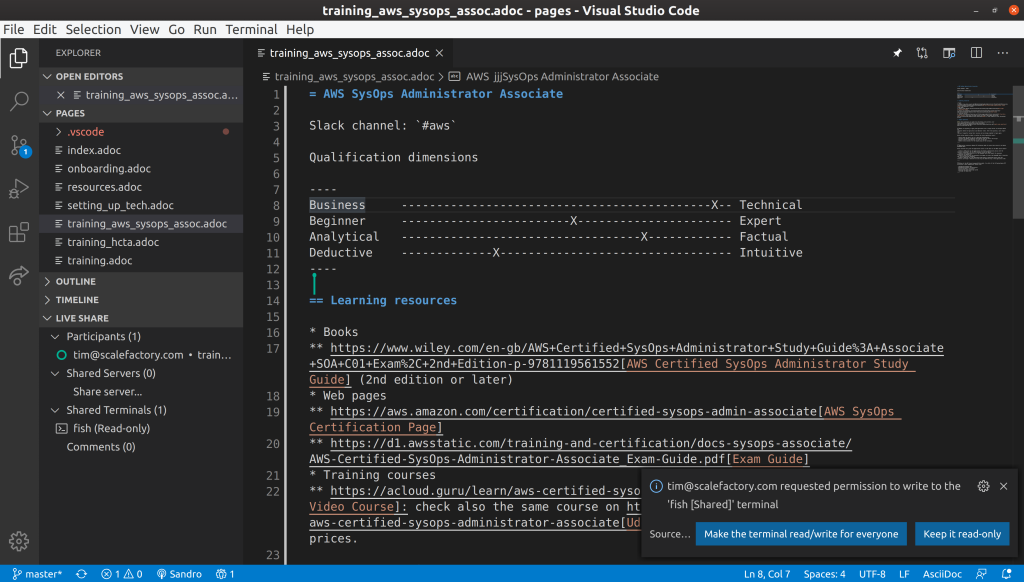This screenshot has width=1024, height=582.
Task: Click Make the terminal read/write for everyone
Action: [x=801, y=534]
